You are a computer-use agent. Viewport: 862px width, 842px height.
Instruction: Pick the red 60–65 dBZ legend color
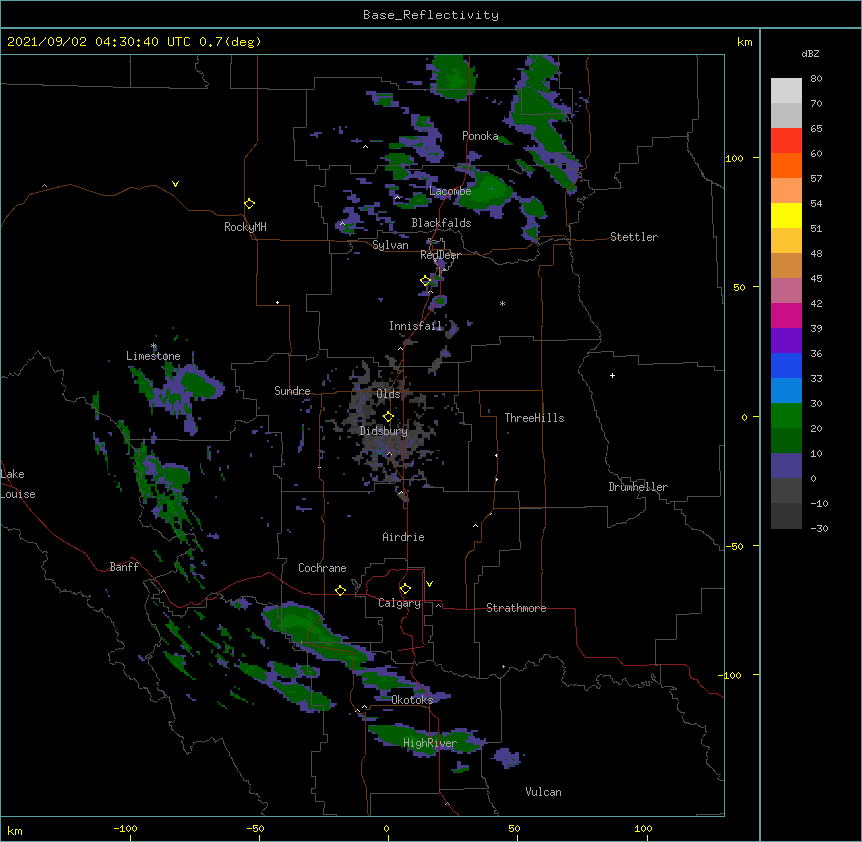pos(786,141)
